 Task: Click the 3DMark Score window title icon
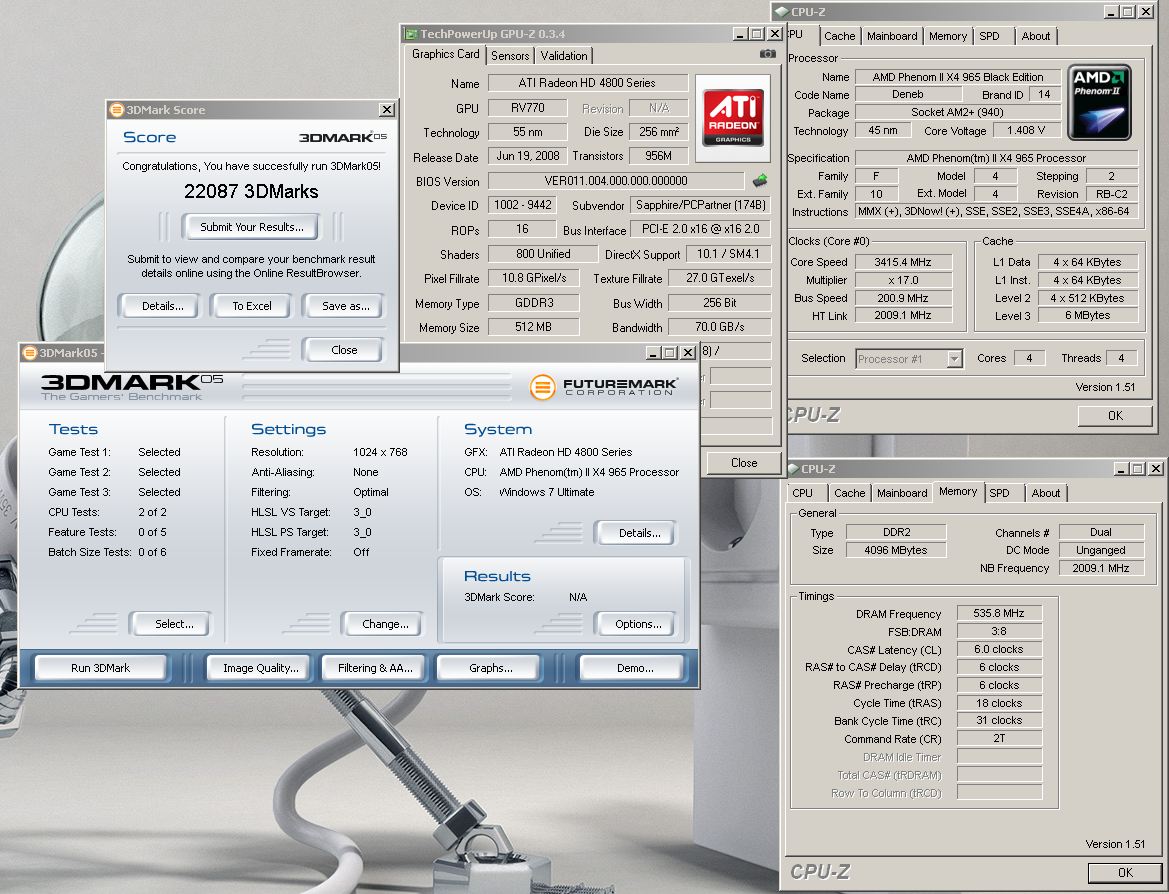(x=116, y=110)
